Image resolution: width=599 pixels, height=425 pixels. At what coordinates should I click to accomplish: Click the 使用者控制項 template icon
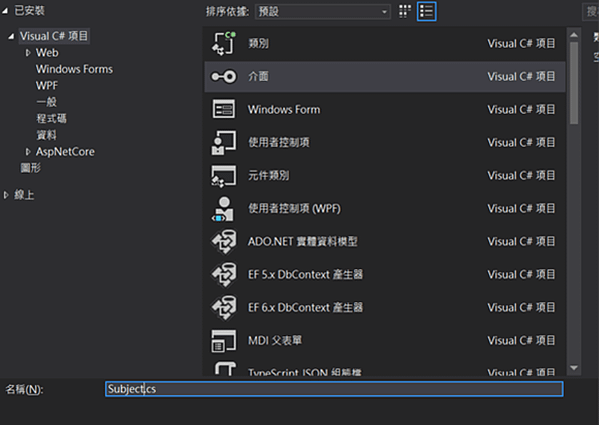click(x=224, y=142)
